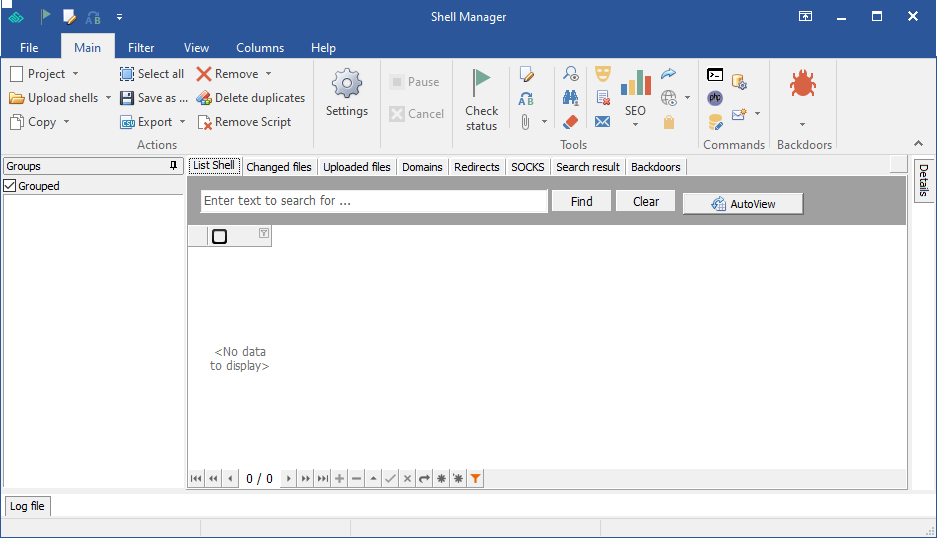Image resolution: width=937 pixels, height=538 pixels.
Task: Click the PHP command icon
Action: (x=715, y=98)
